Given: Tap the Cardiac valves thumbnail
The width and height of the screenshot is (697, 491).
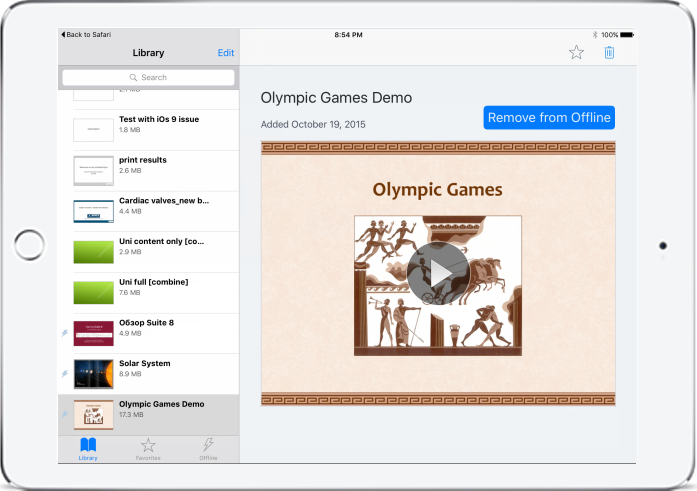Looking at the screenshot, I should pyautogui.click(x=93, y=212).
